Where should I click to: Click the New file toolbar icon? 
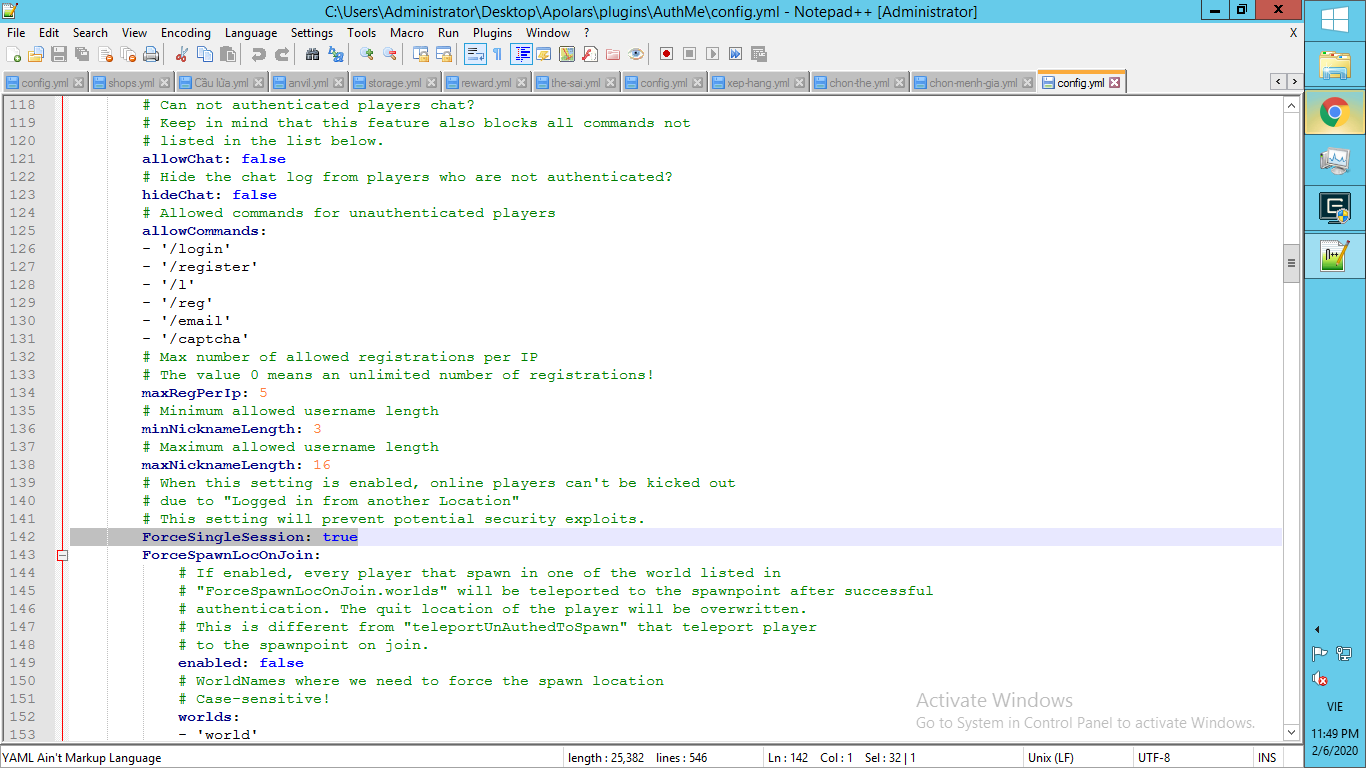click(13, 54)
